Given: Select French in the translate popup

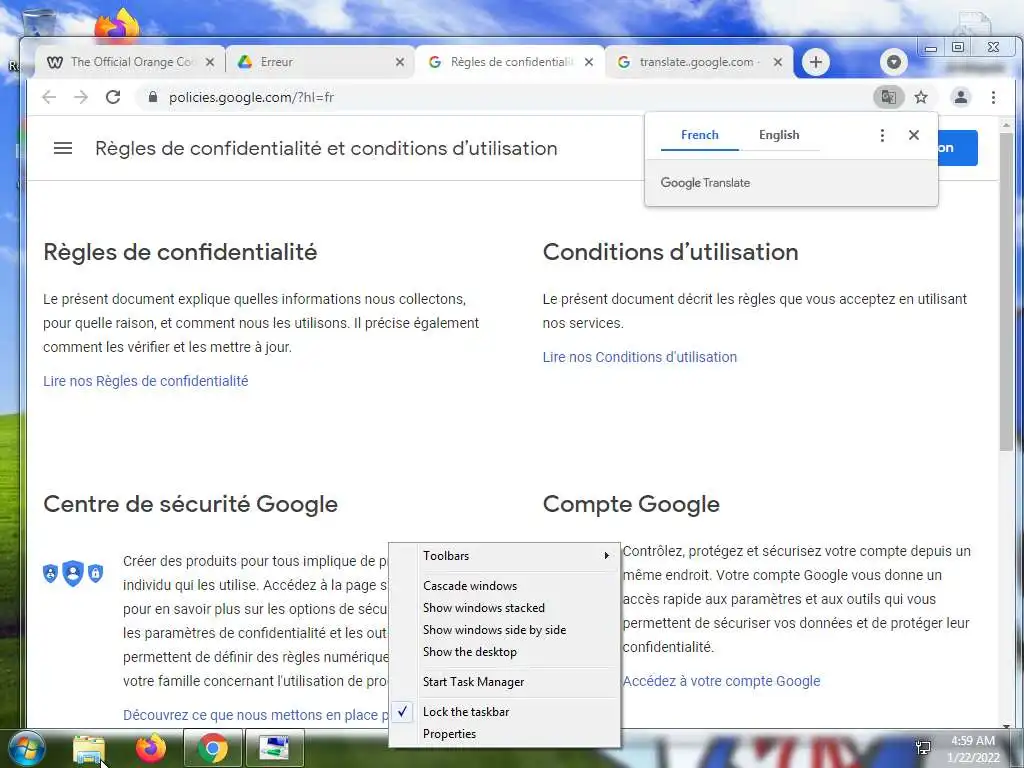Looking at the screenshot, I should click(699, 135).
